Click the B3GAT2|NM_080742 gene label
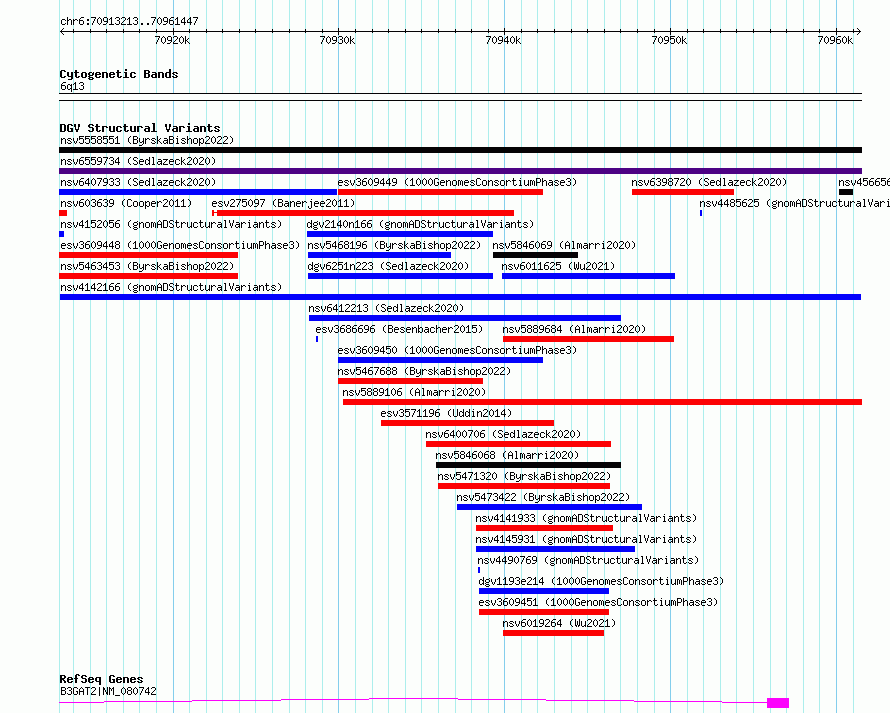This screenshot has width=890, height=713. pos(108,691)
